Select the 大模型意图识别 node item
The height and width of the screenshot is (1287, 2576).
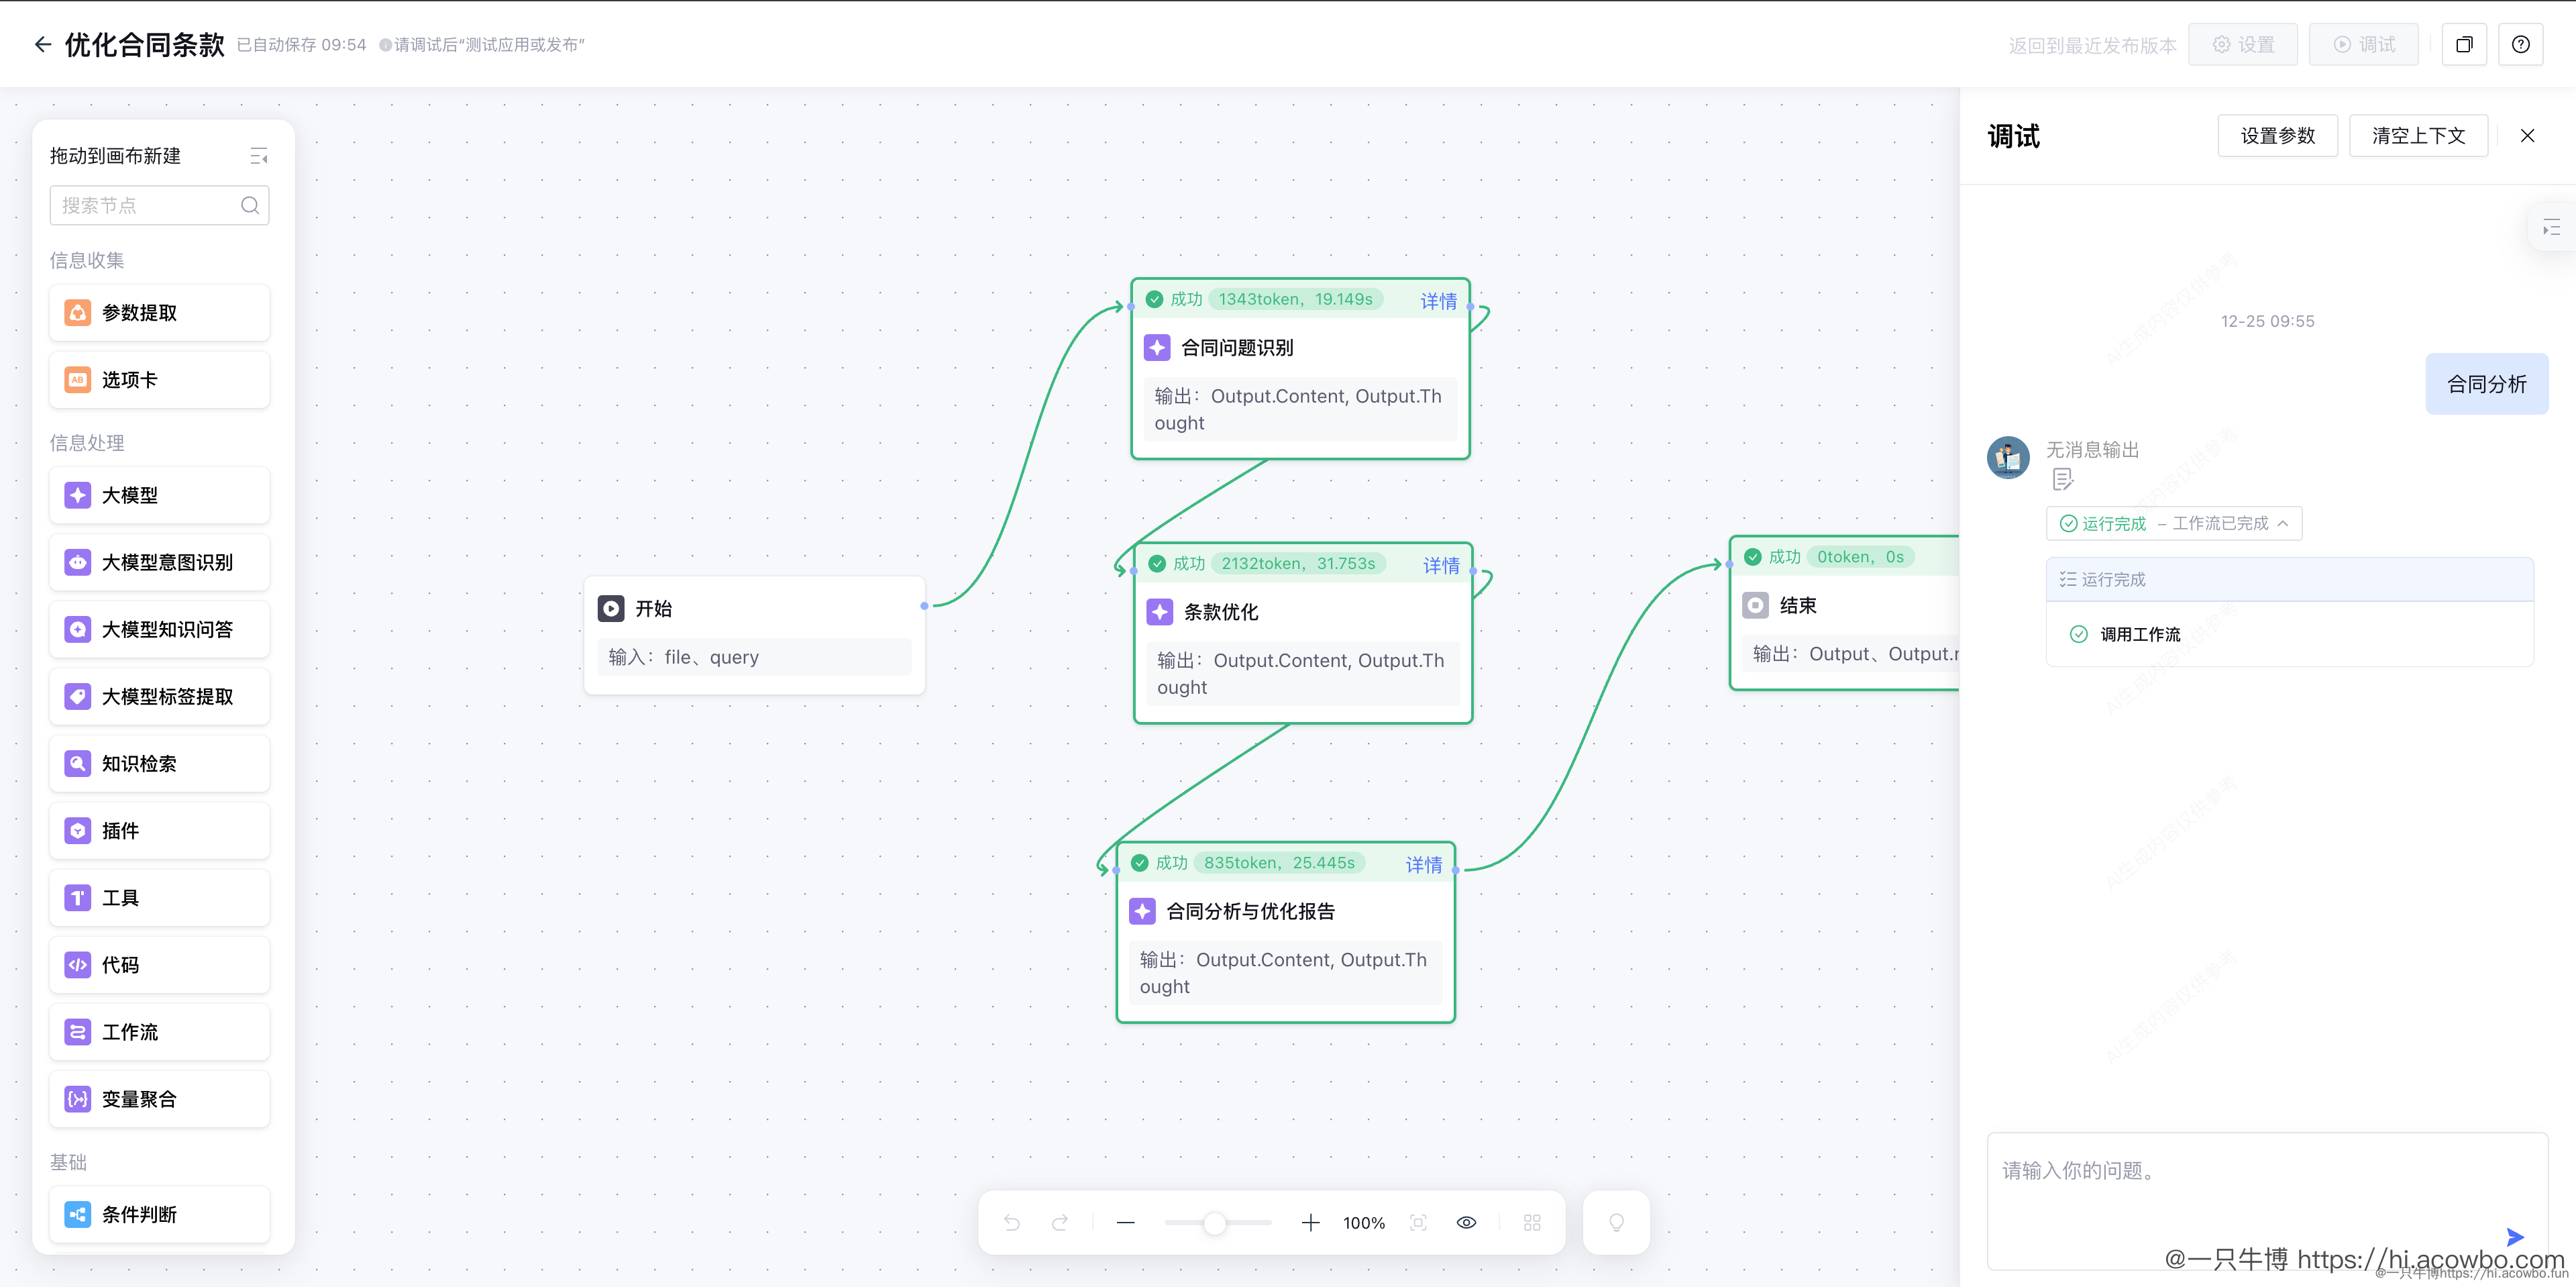[159, 562]
